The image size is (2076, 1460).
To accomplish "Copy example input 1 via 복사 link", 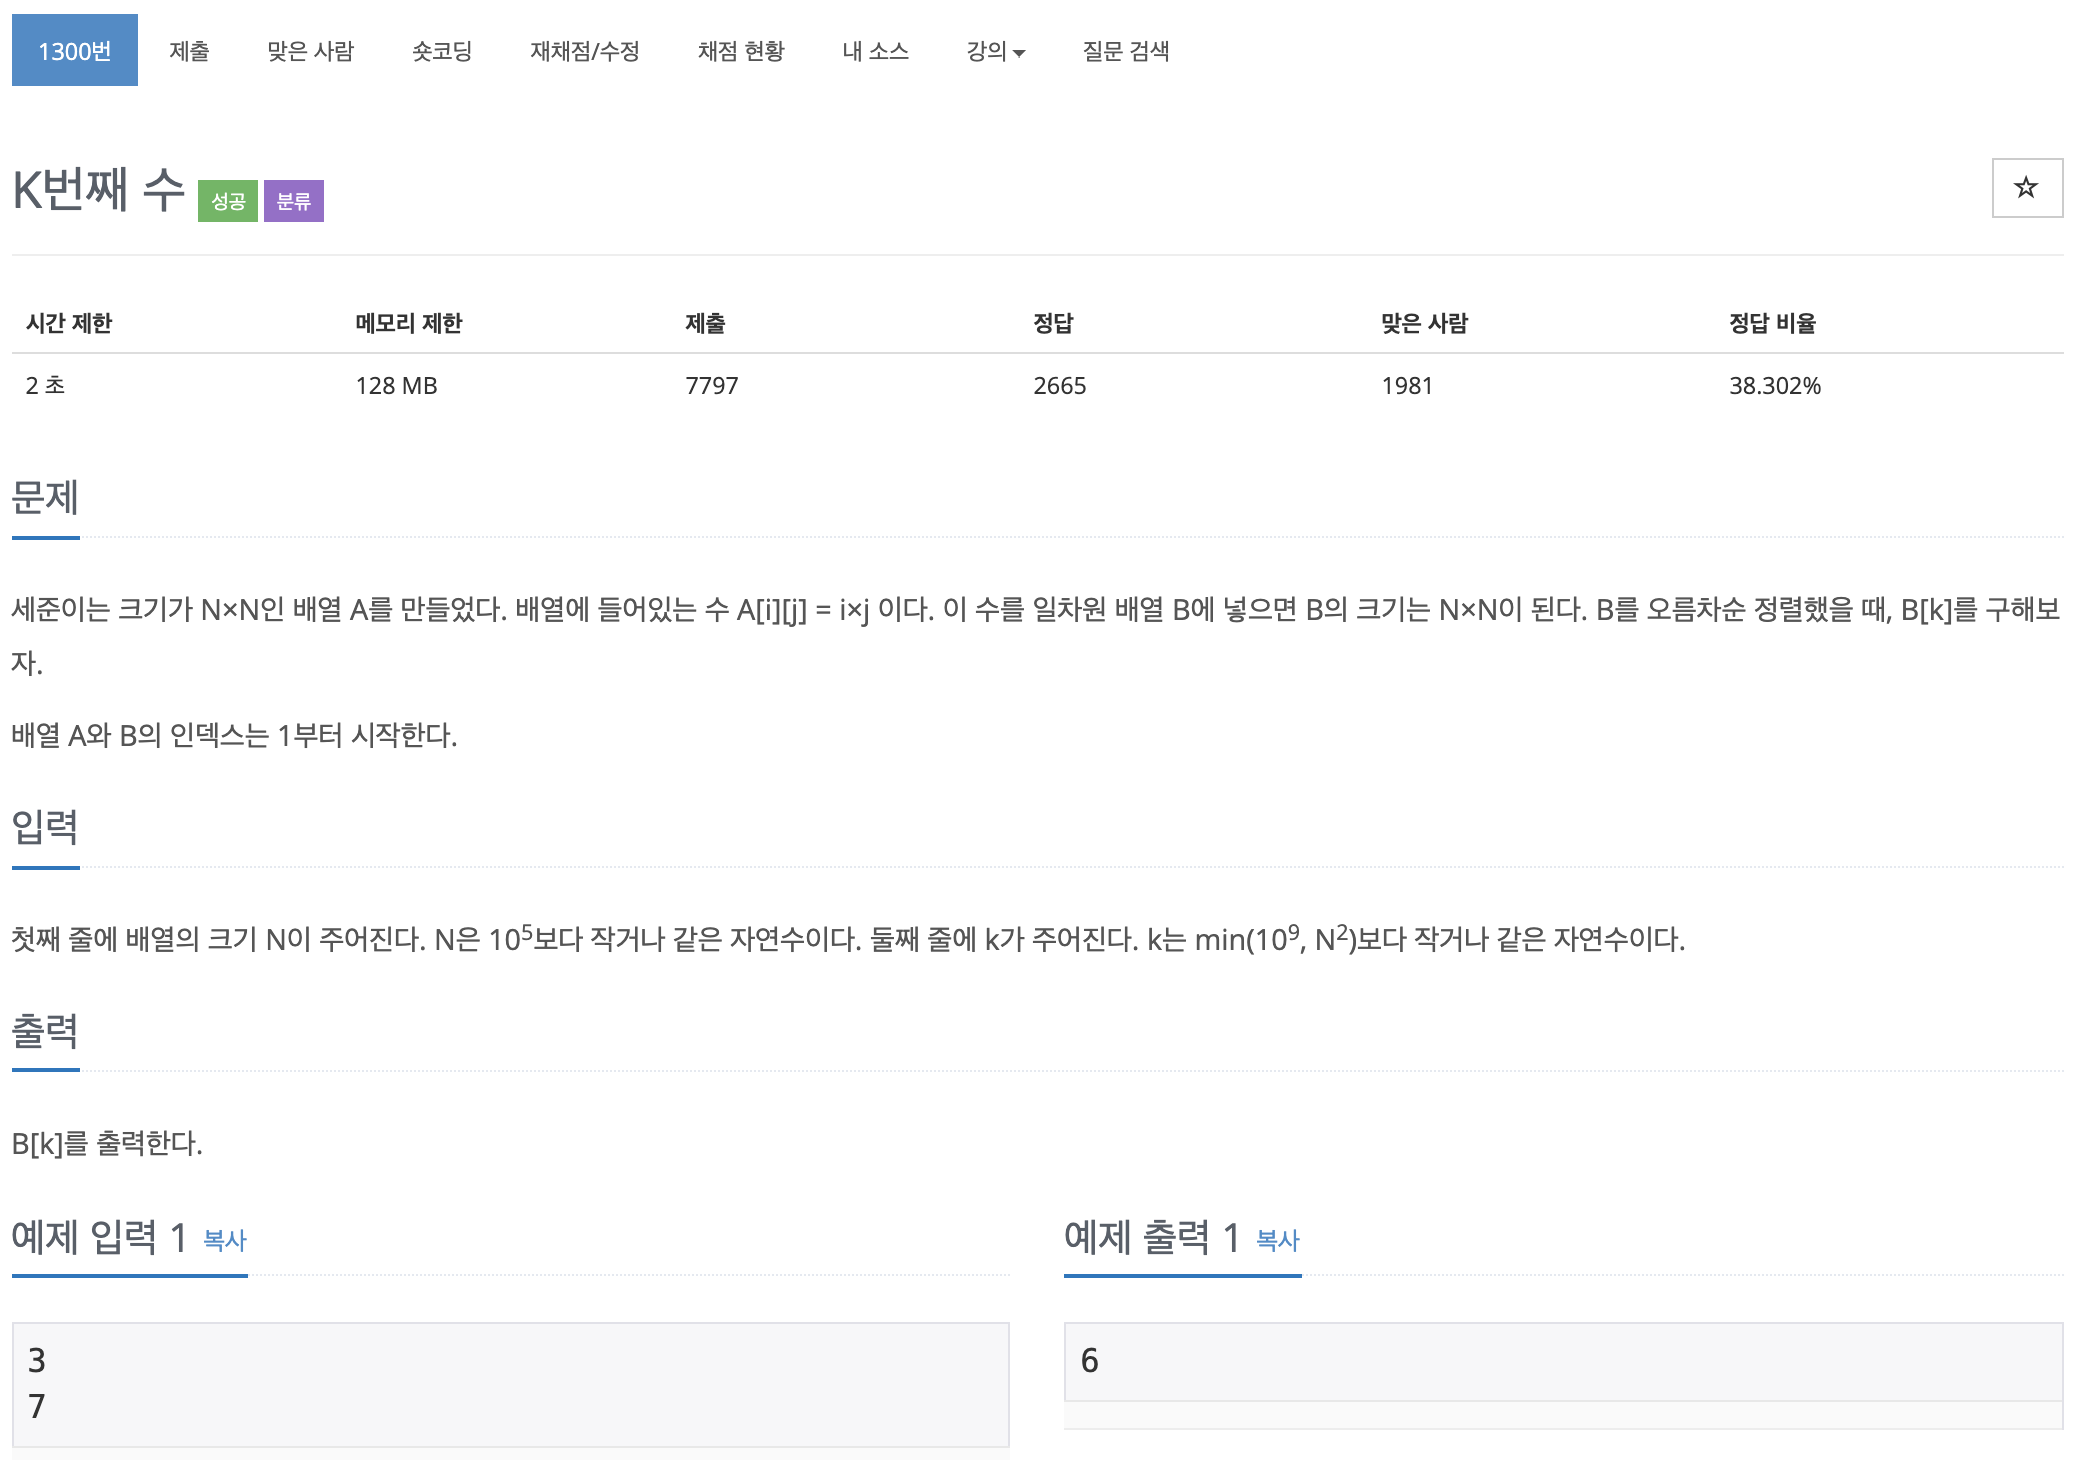I will 224,1240.
